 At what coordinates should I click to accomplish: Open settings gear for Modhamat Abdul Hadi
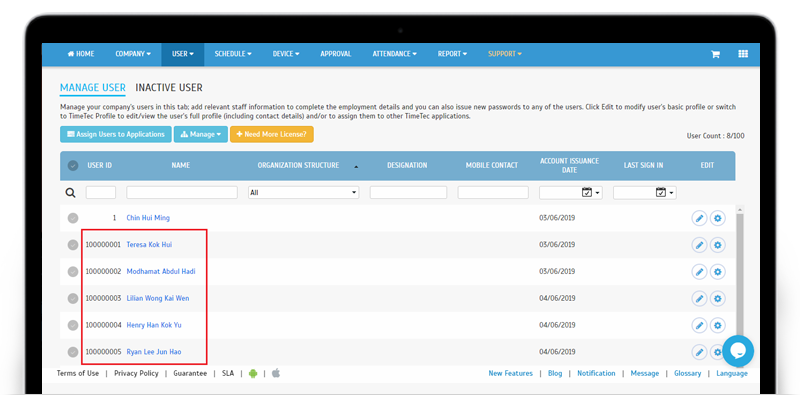[x=717, y=271]
